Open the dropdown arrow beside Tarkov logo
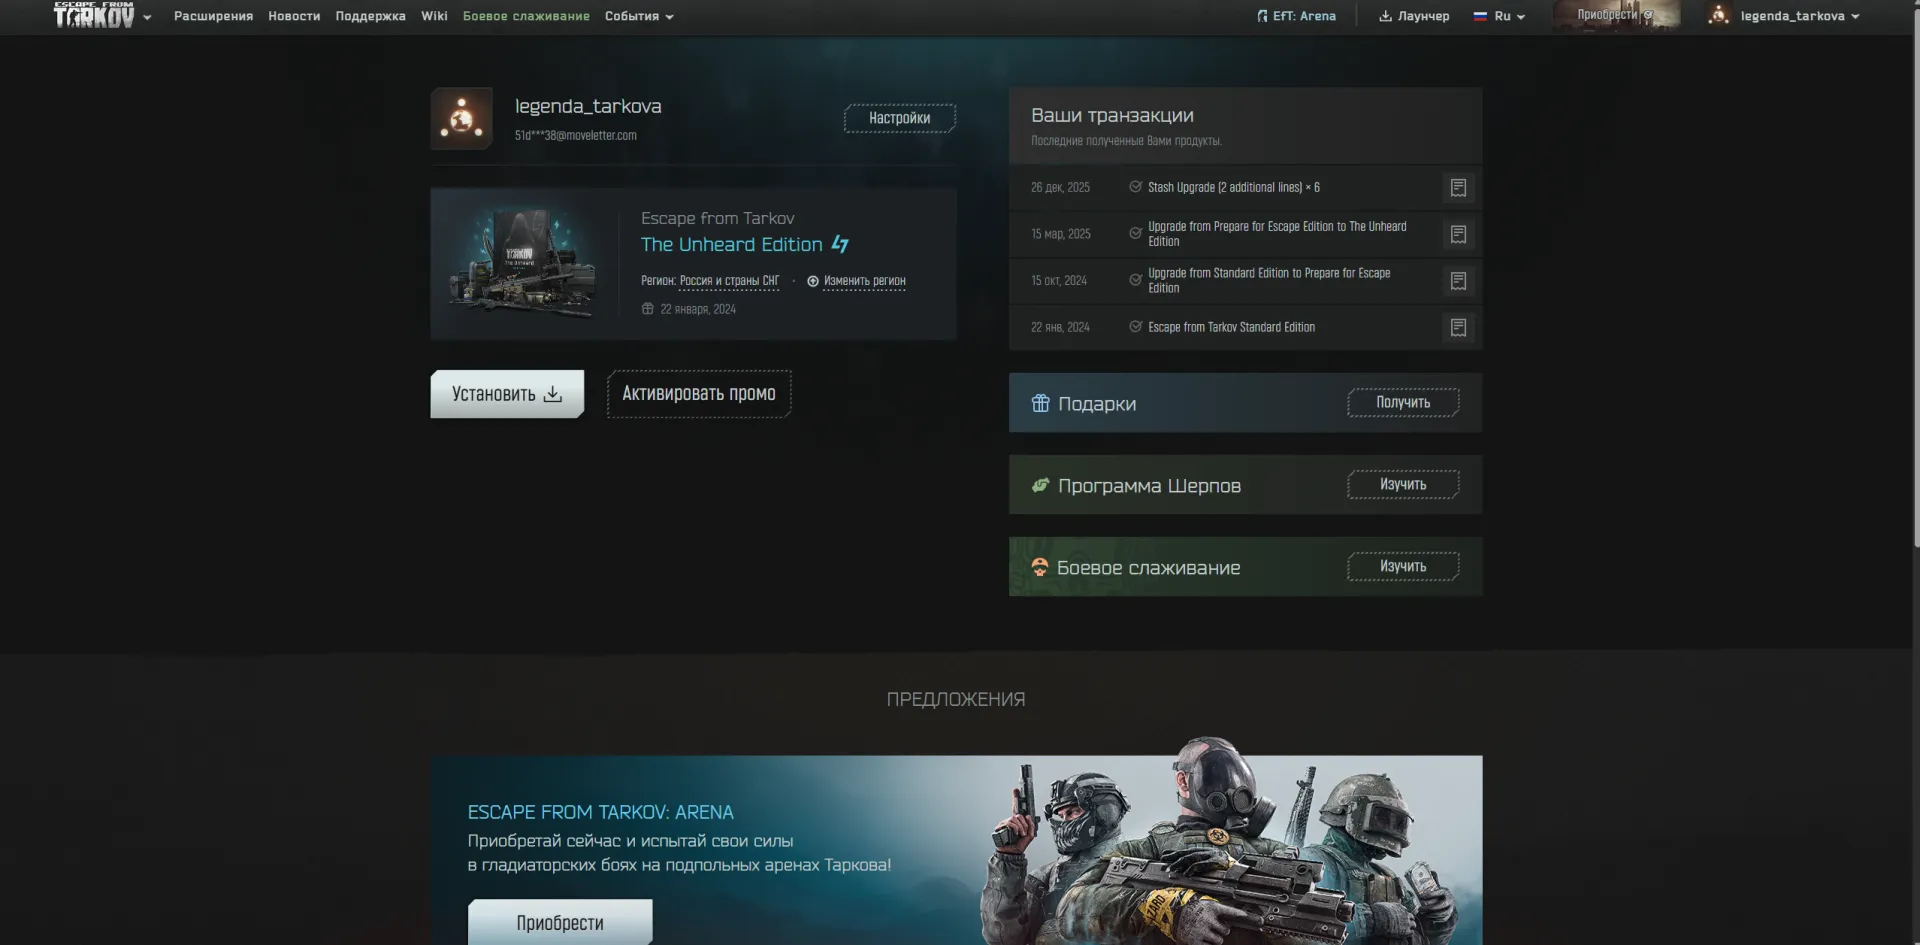This screenshot has height=945, width=1920. point(147,17)
